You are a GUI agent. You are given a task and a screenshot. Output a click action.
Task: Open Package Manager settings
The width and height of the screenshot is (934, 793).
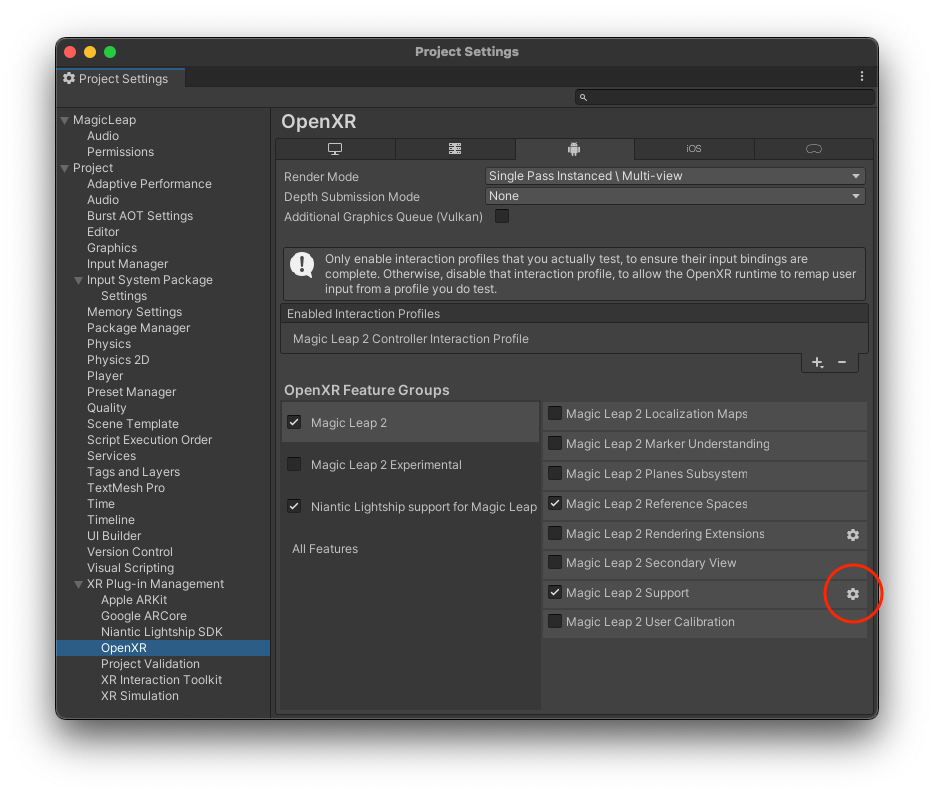139,328
